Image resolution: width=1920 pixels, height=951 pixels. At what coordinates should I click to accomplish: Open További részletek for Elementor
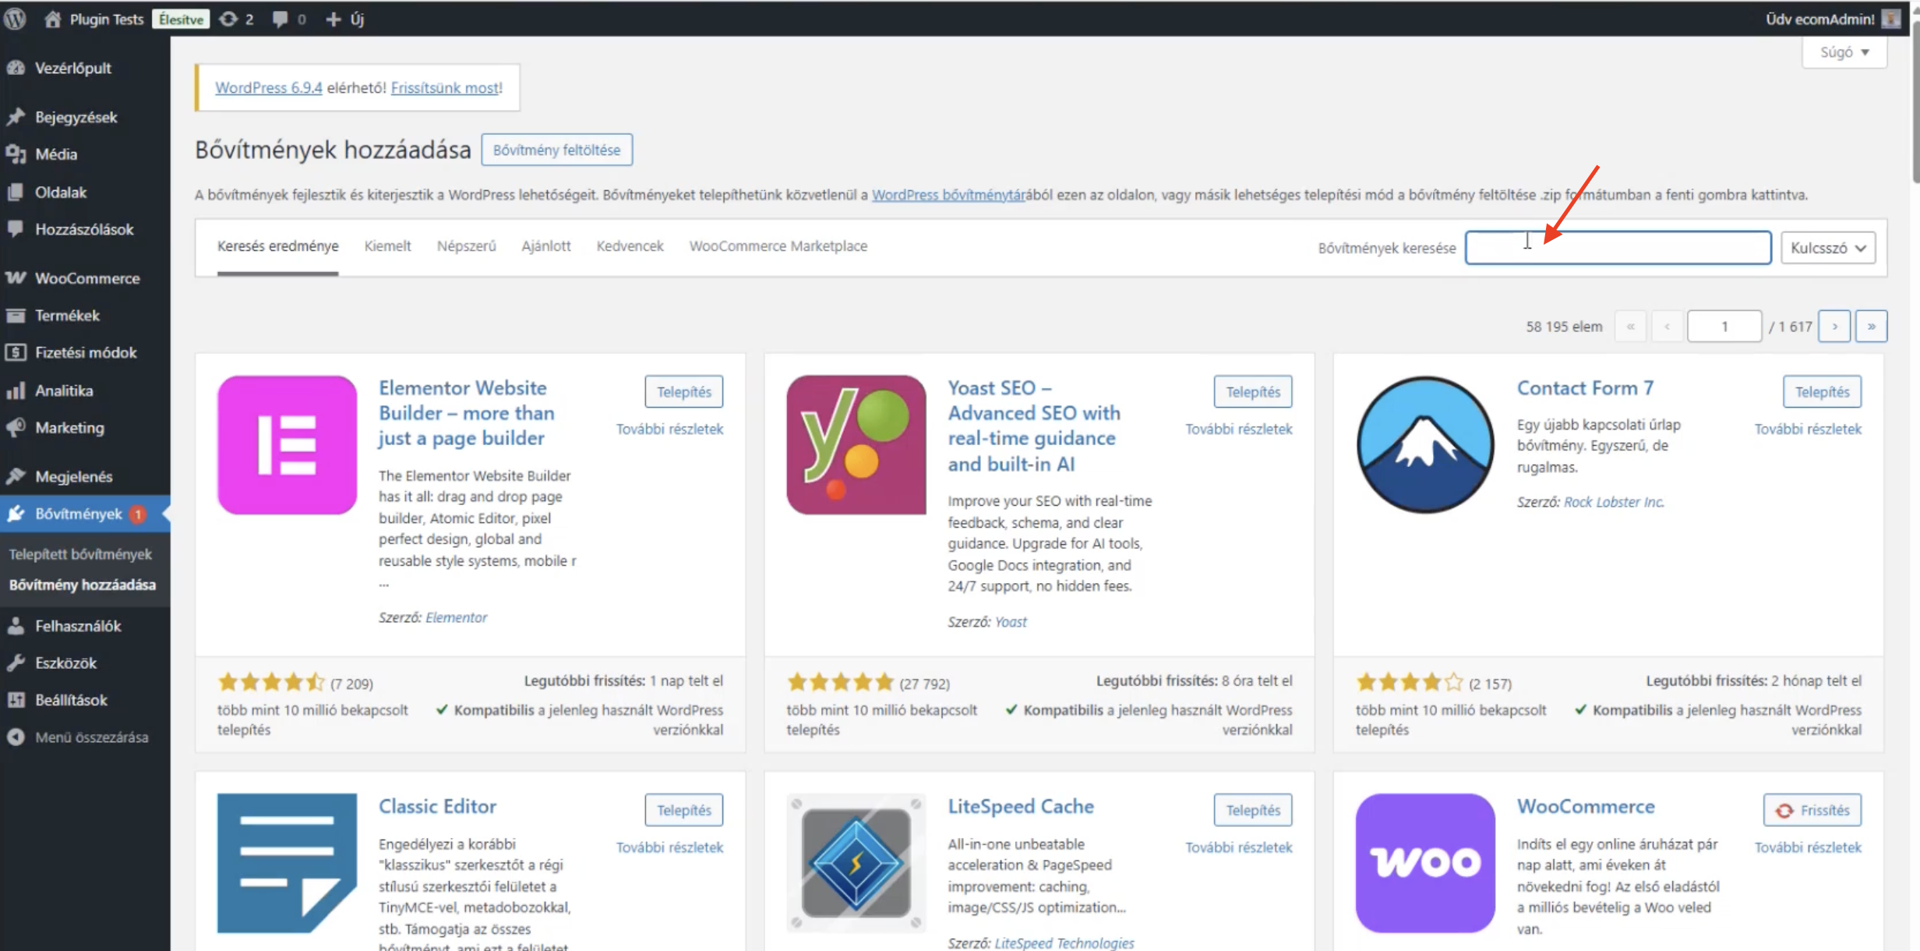click(669, 429)
